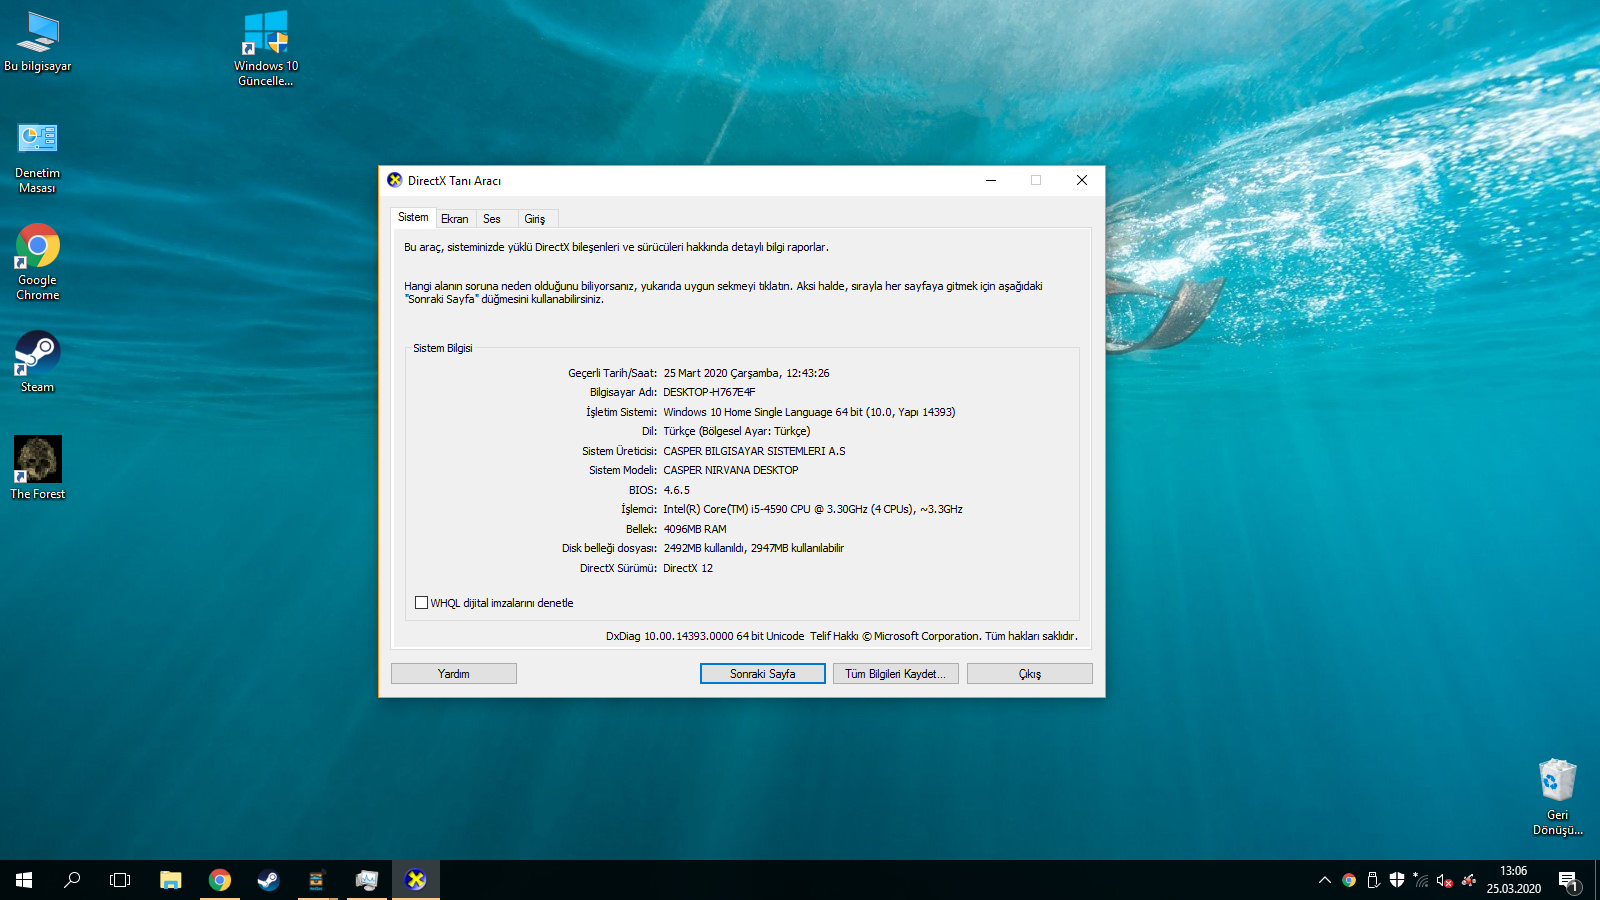Click the Yardım button
The height and width of the screenshot is (900, 1600).
[454, 674]
